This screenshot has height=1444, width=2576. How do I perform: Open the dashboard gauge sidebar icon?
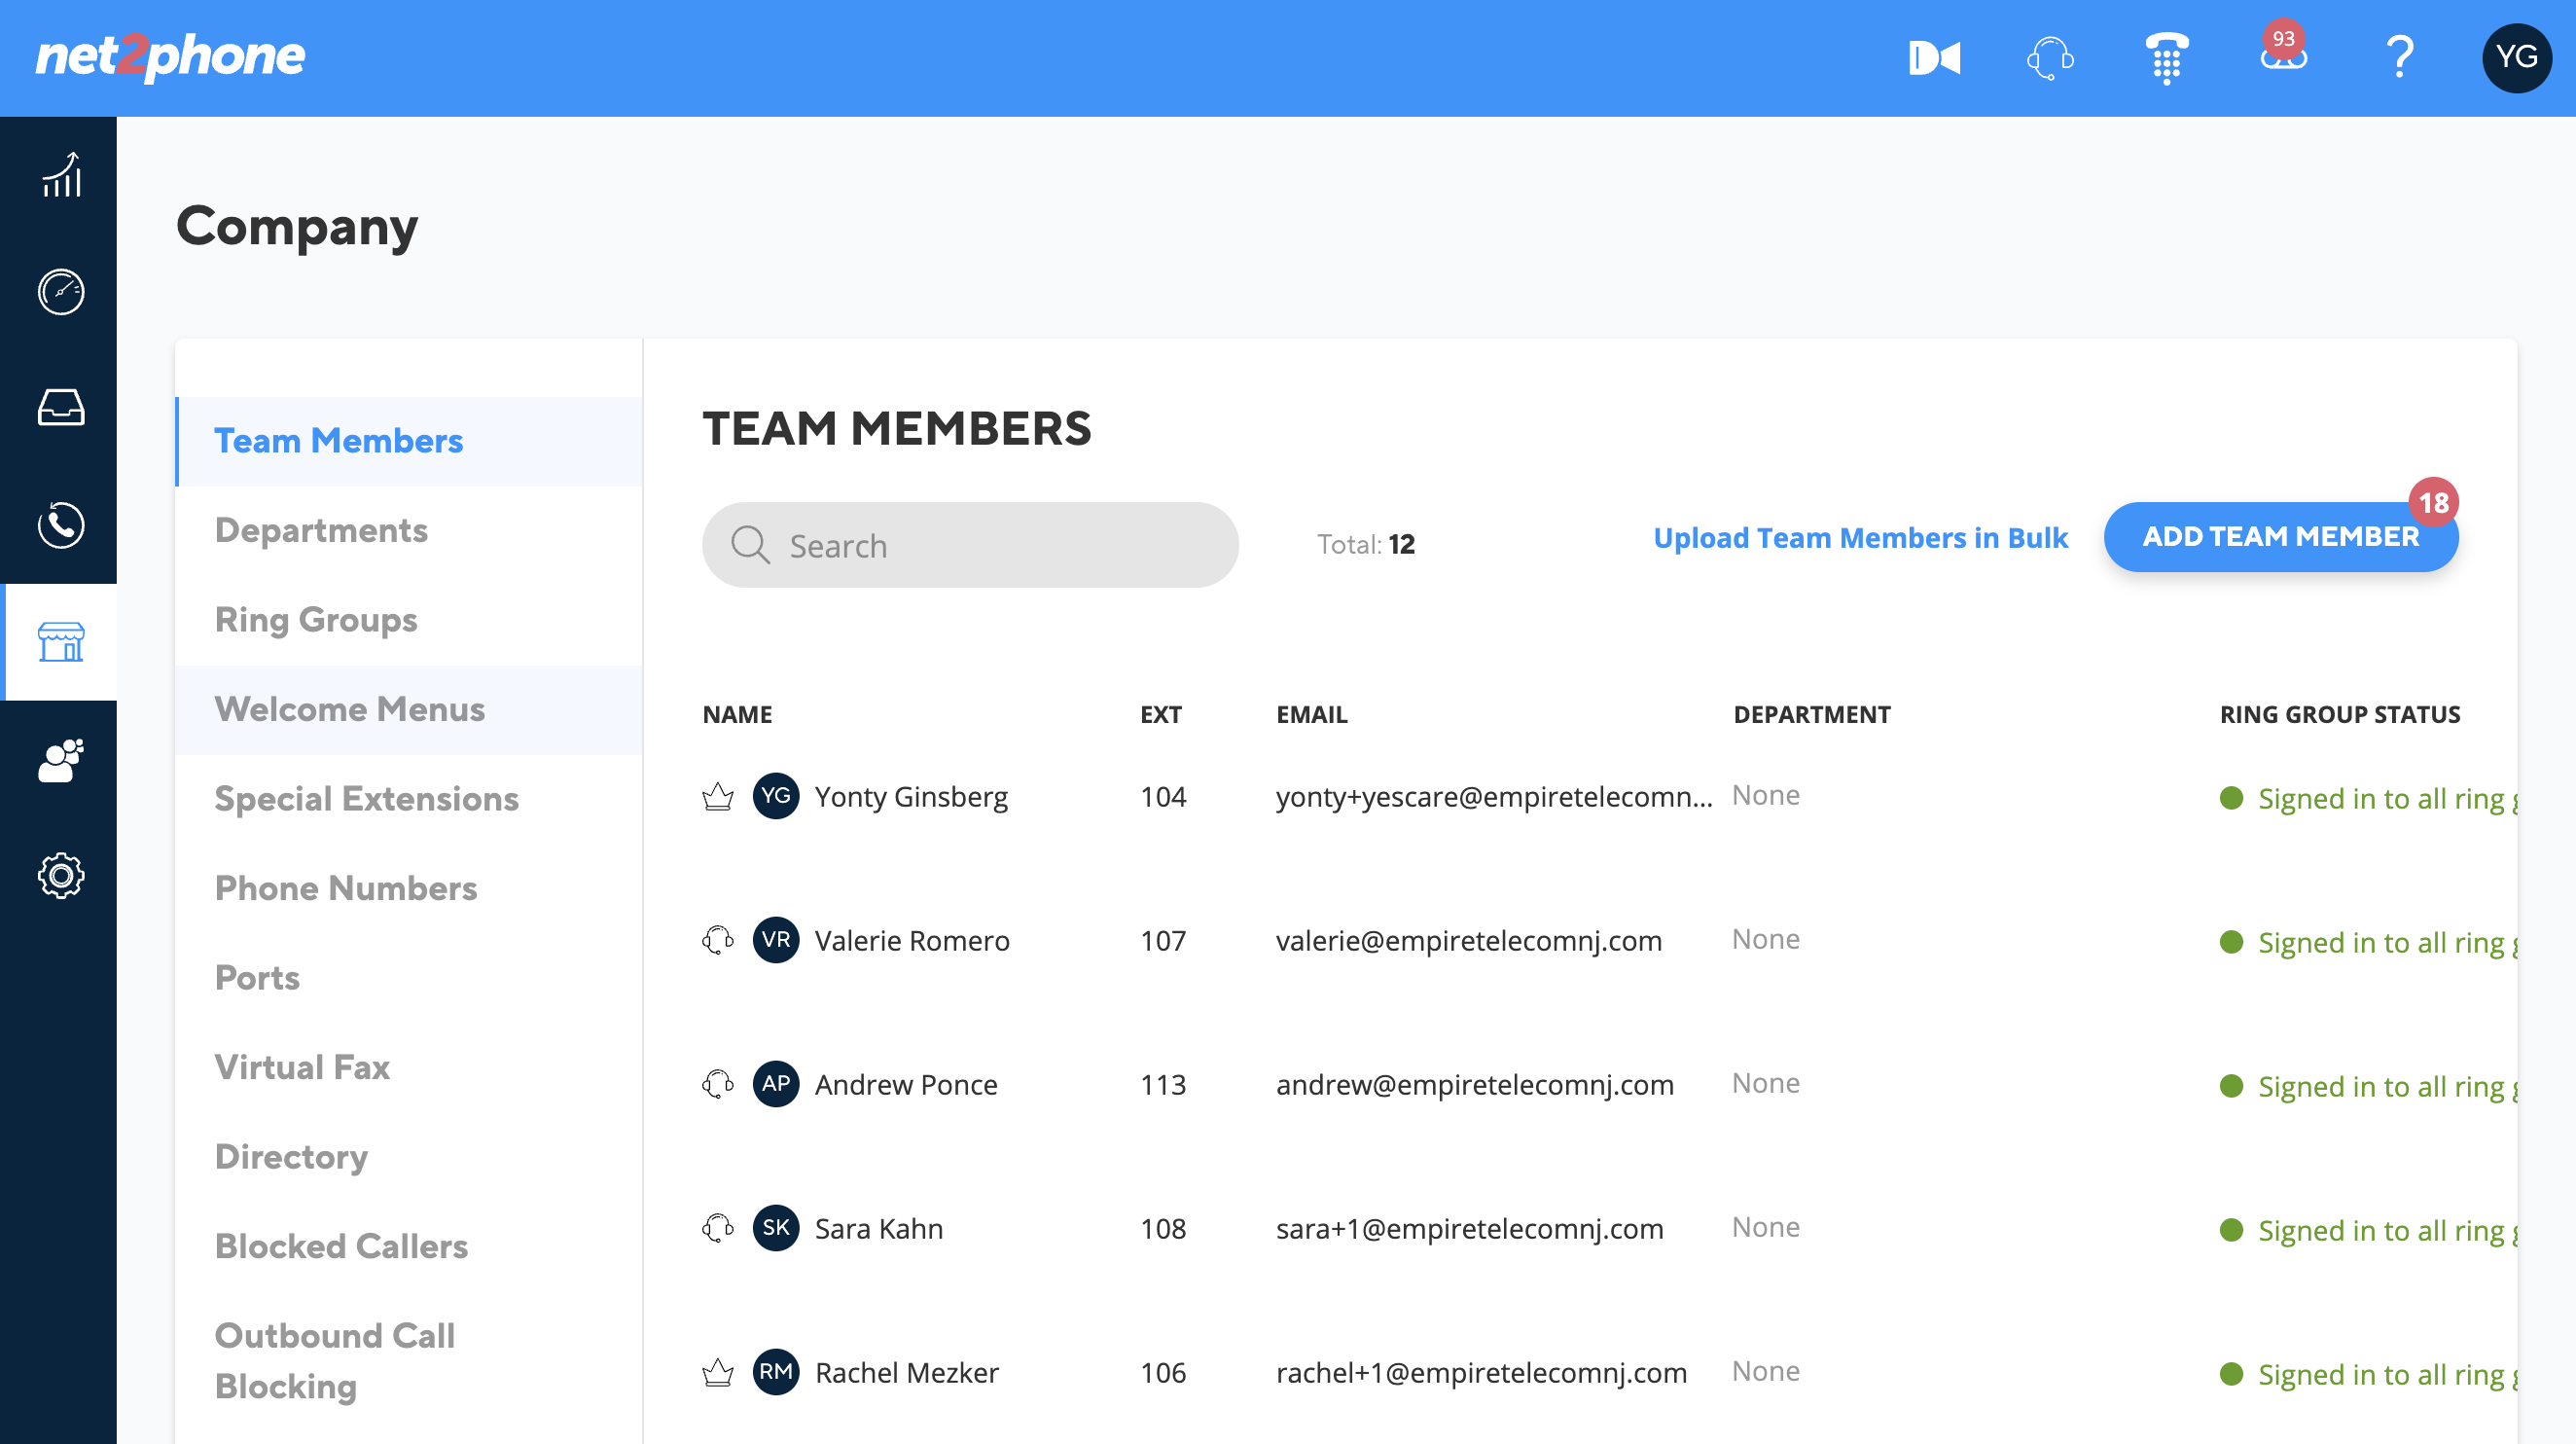pos(61,292)
